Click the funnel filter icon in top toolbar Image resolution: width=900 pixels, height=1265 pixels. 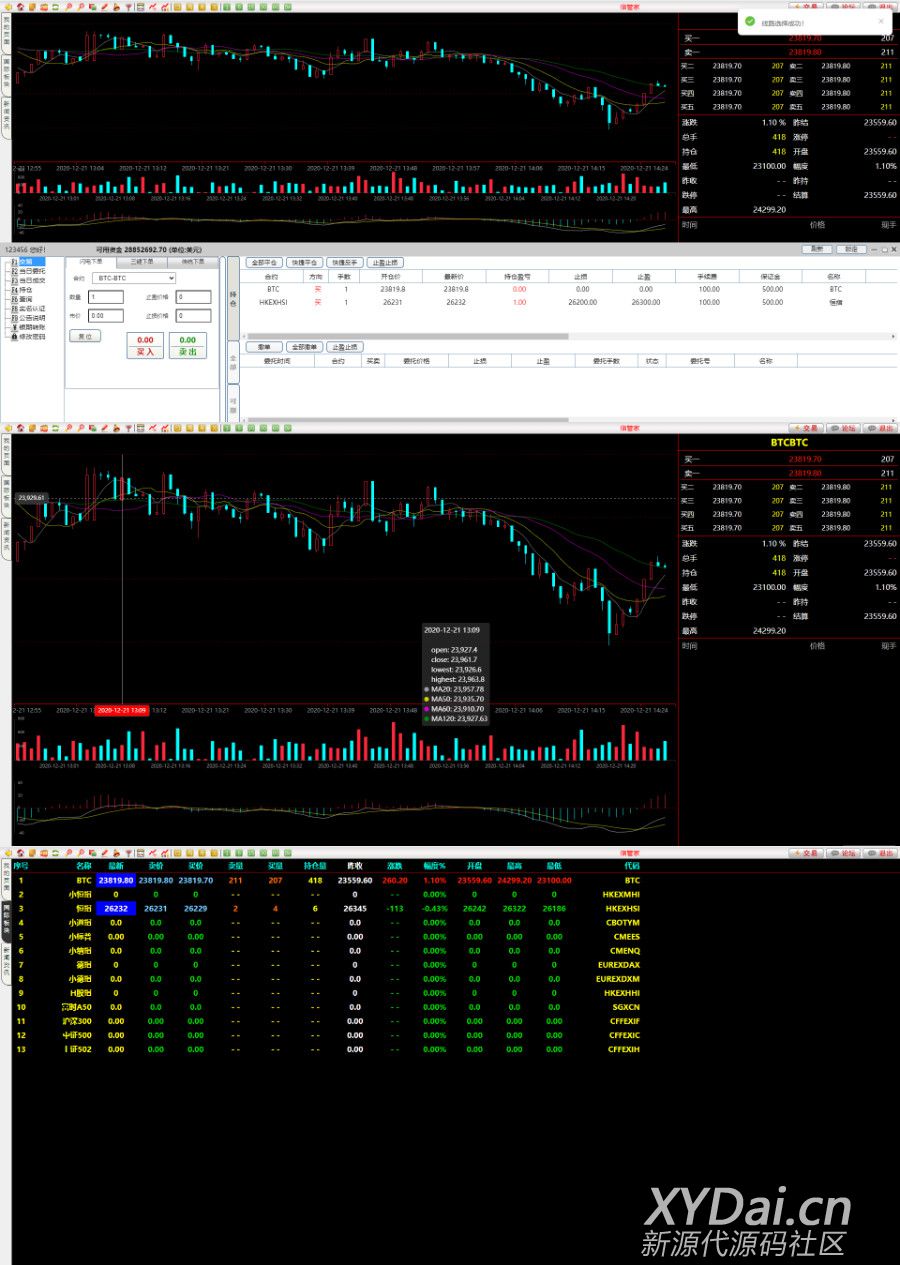tap(129, 7)
